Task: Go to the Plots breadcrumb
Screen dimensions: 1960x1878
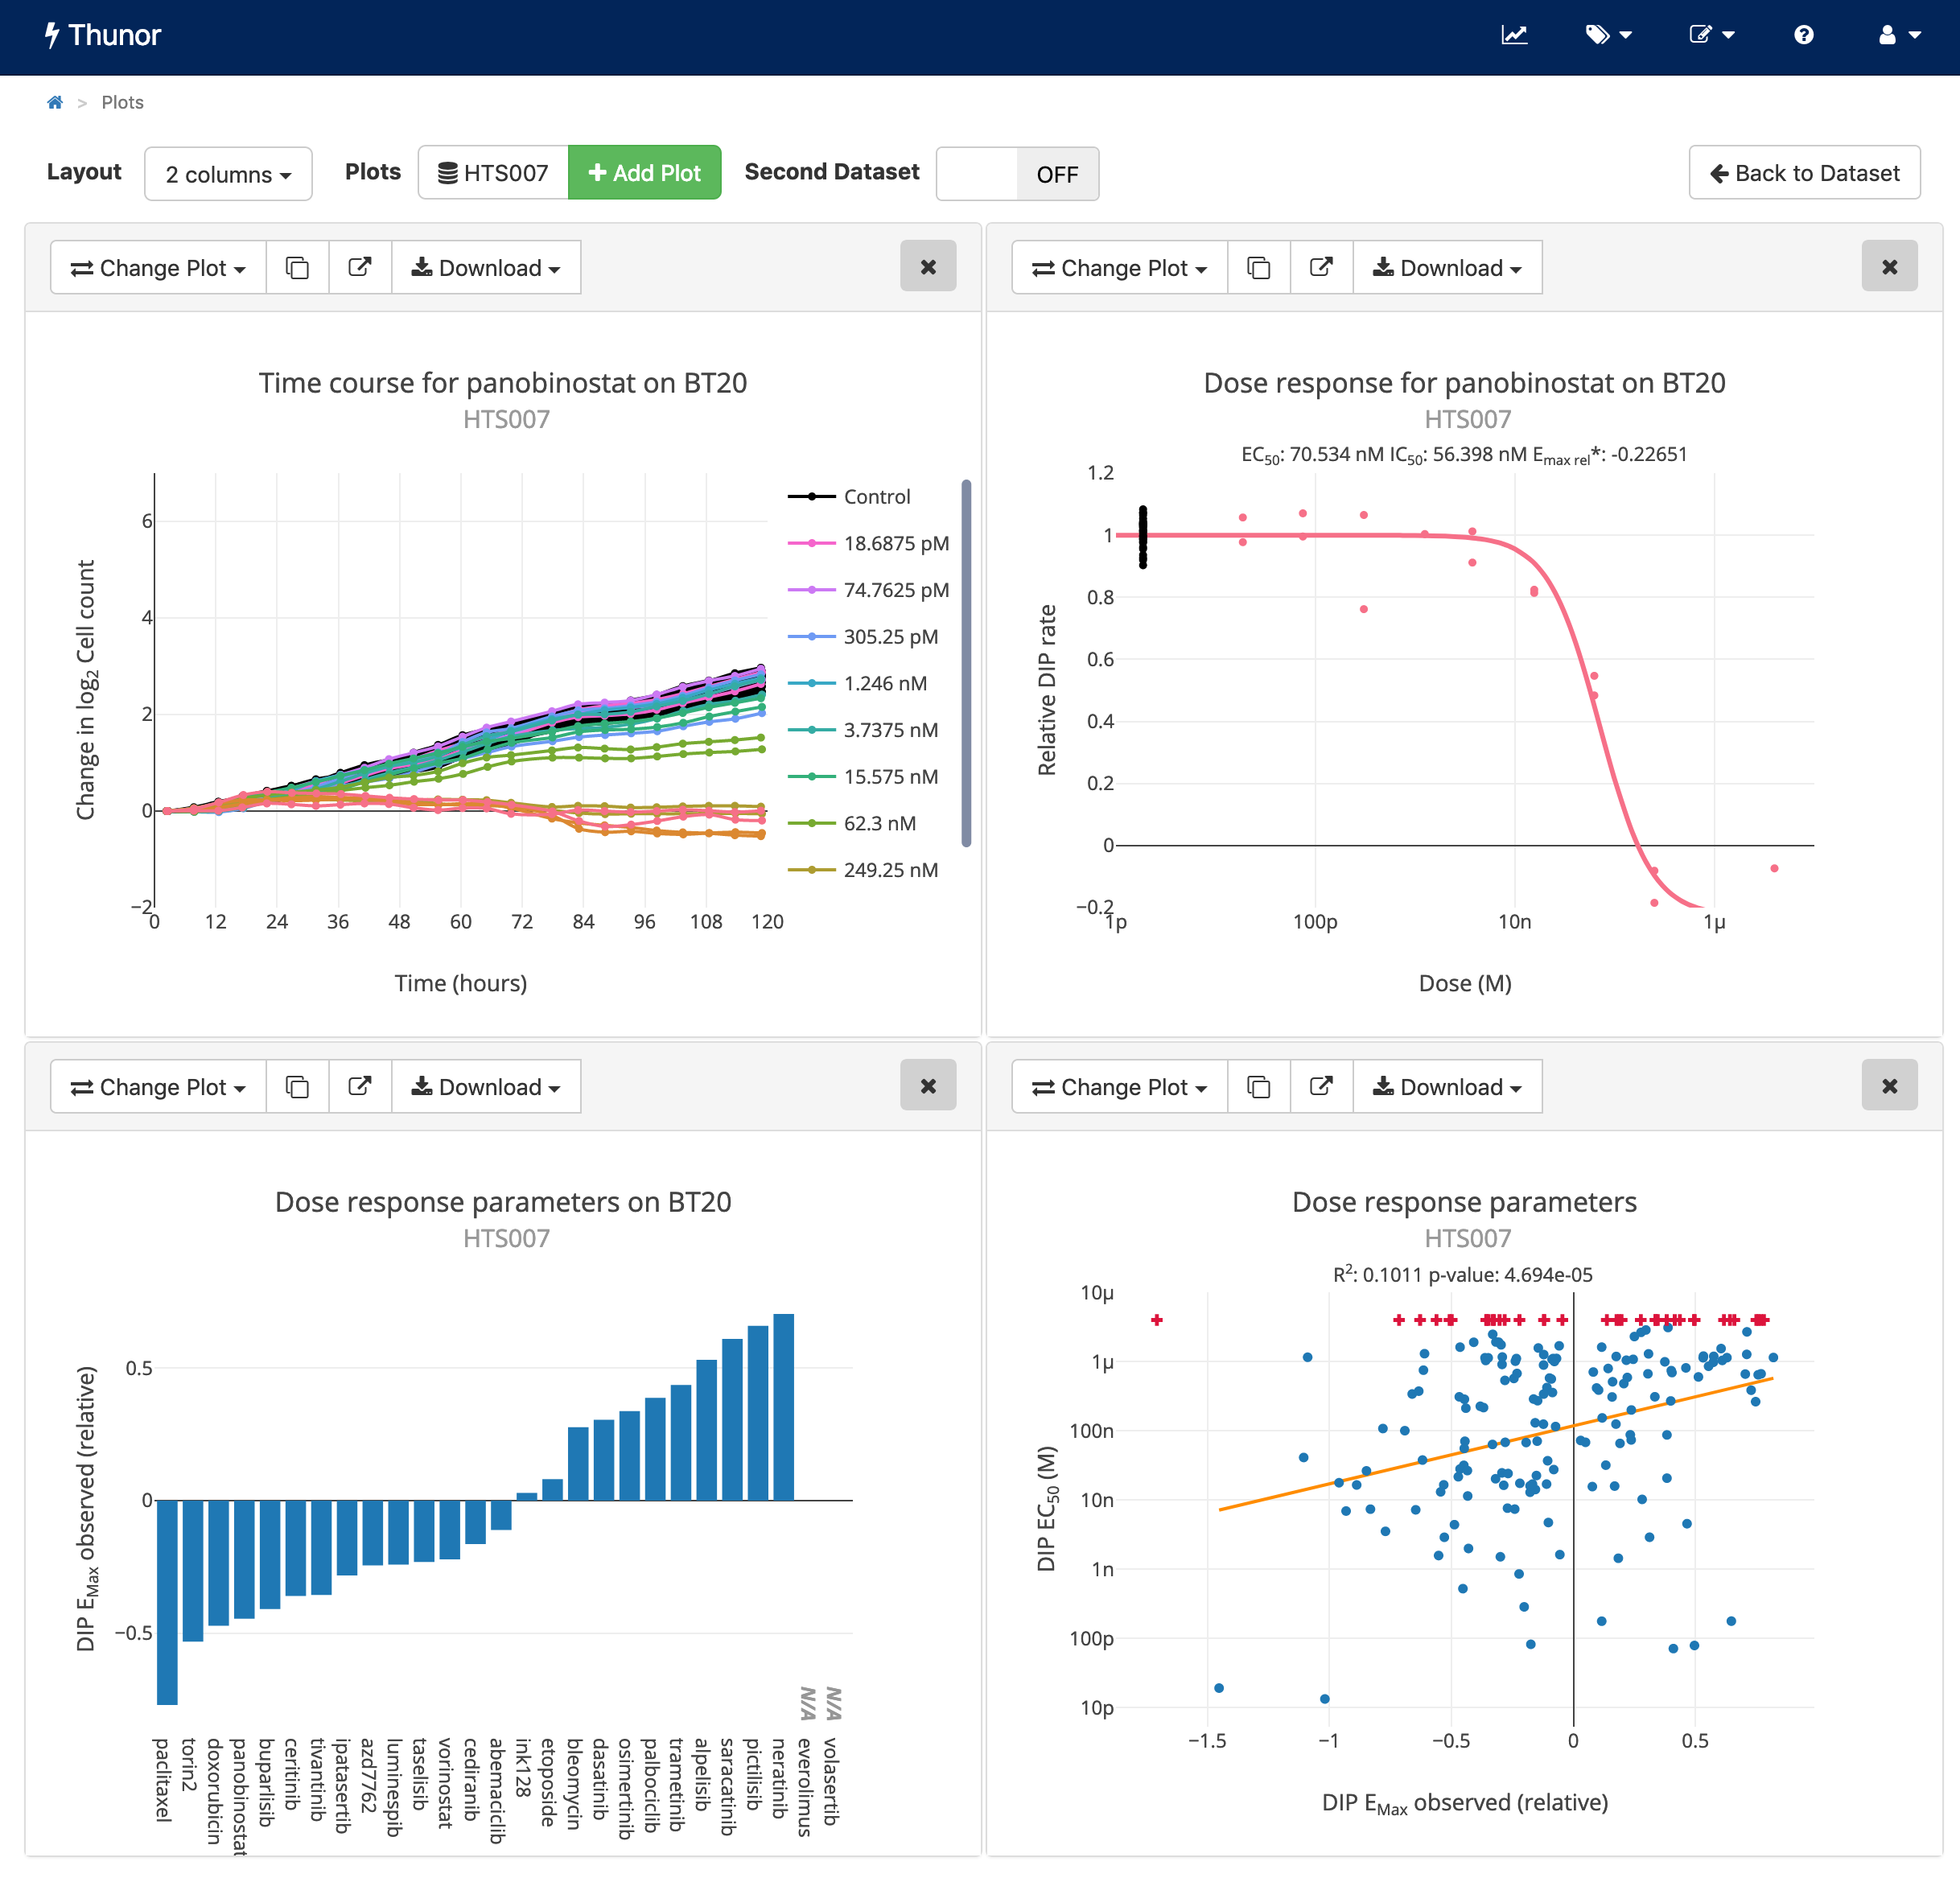Action: coord(122,101)
